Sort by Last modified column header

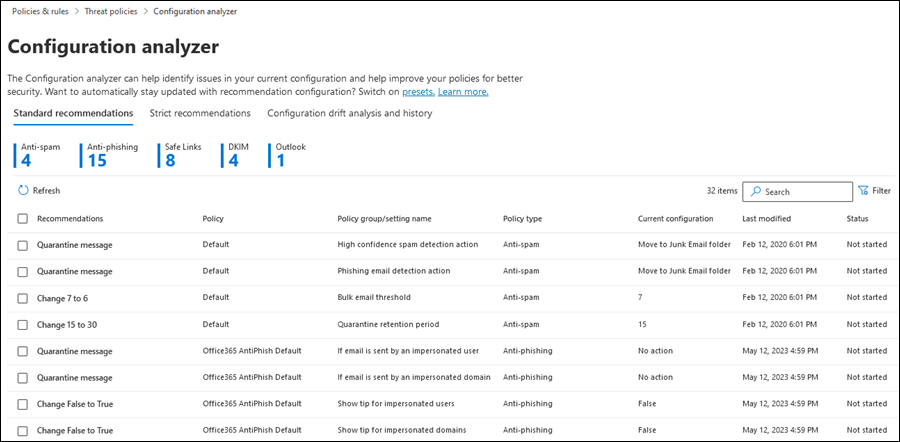(x=766, y=218)
